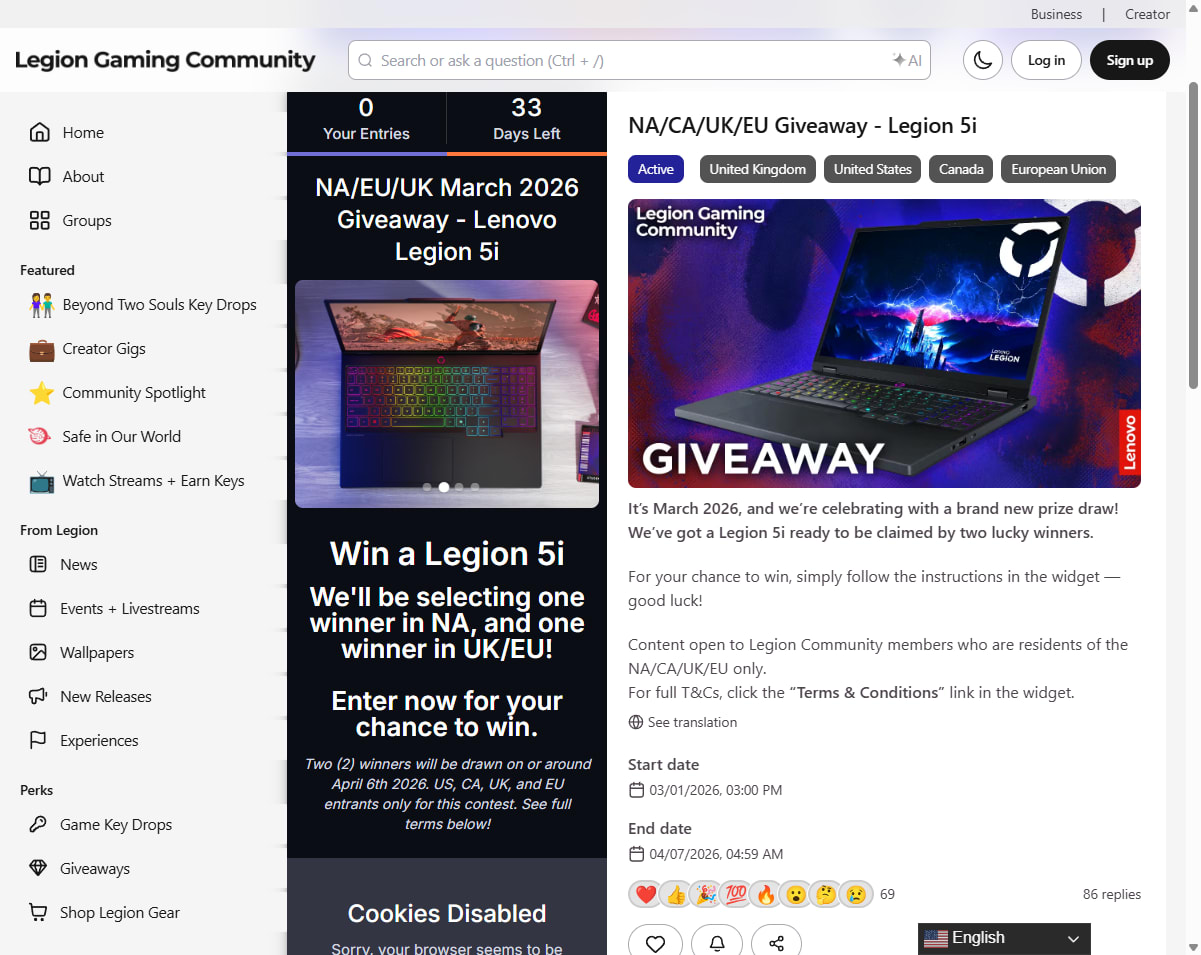Click the reaction count 69
The image size is (1201, 955).
pyautogui.click(x=887, y=894)
